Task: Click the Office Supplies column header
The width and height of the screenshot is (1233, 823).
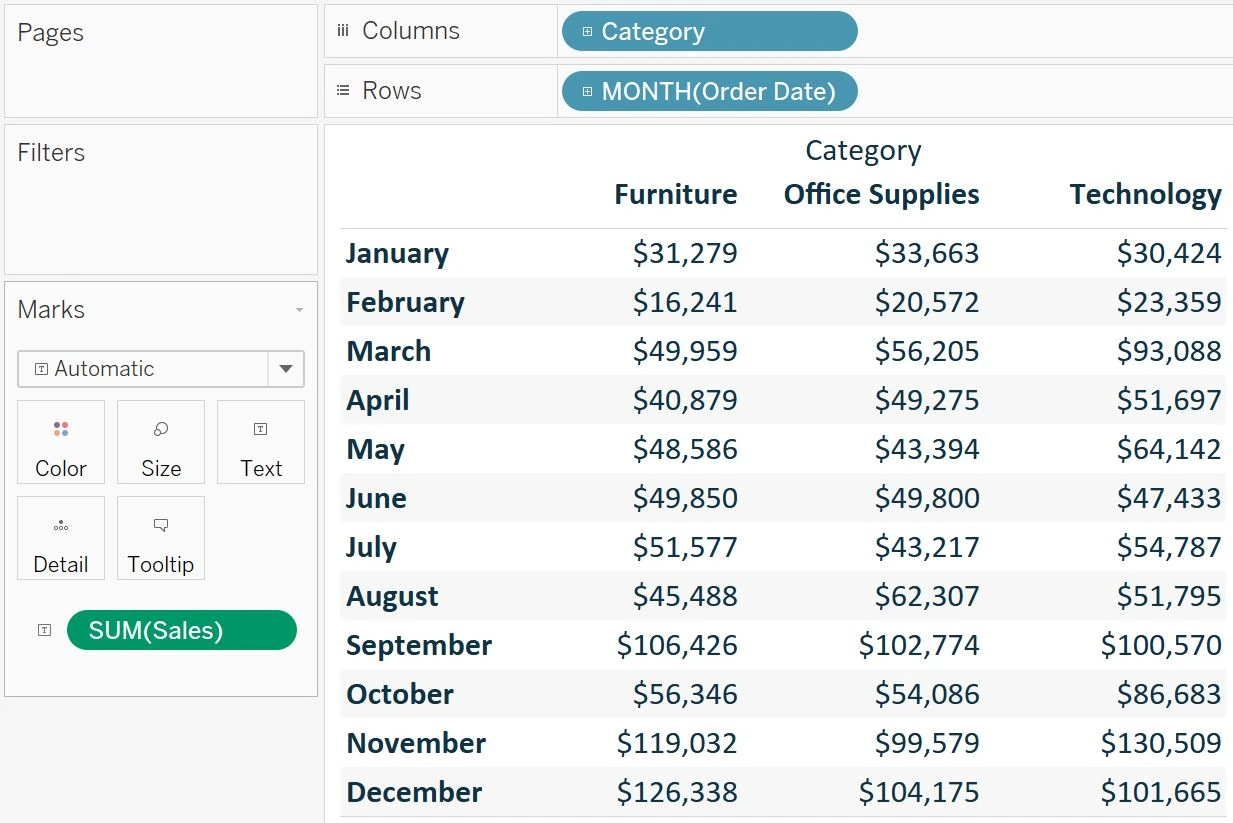Action: 881,194
